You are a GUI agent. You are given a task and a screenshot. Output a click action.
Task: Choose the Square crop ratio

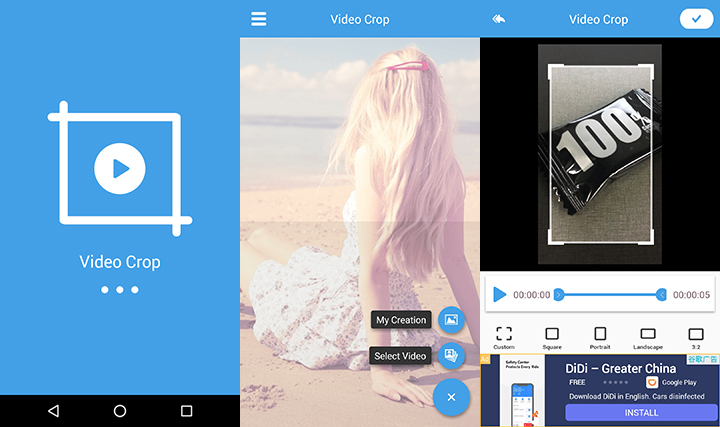[552, 337]
